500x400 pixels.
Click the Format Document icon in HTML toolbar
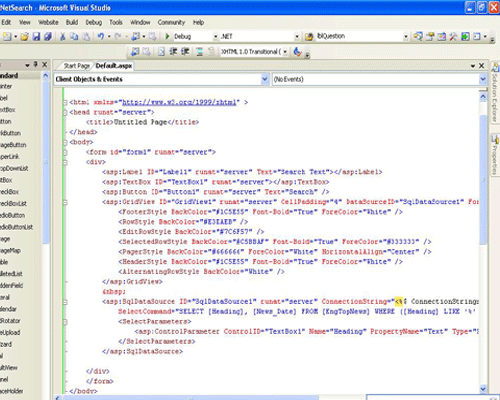(161, 52)
